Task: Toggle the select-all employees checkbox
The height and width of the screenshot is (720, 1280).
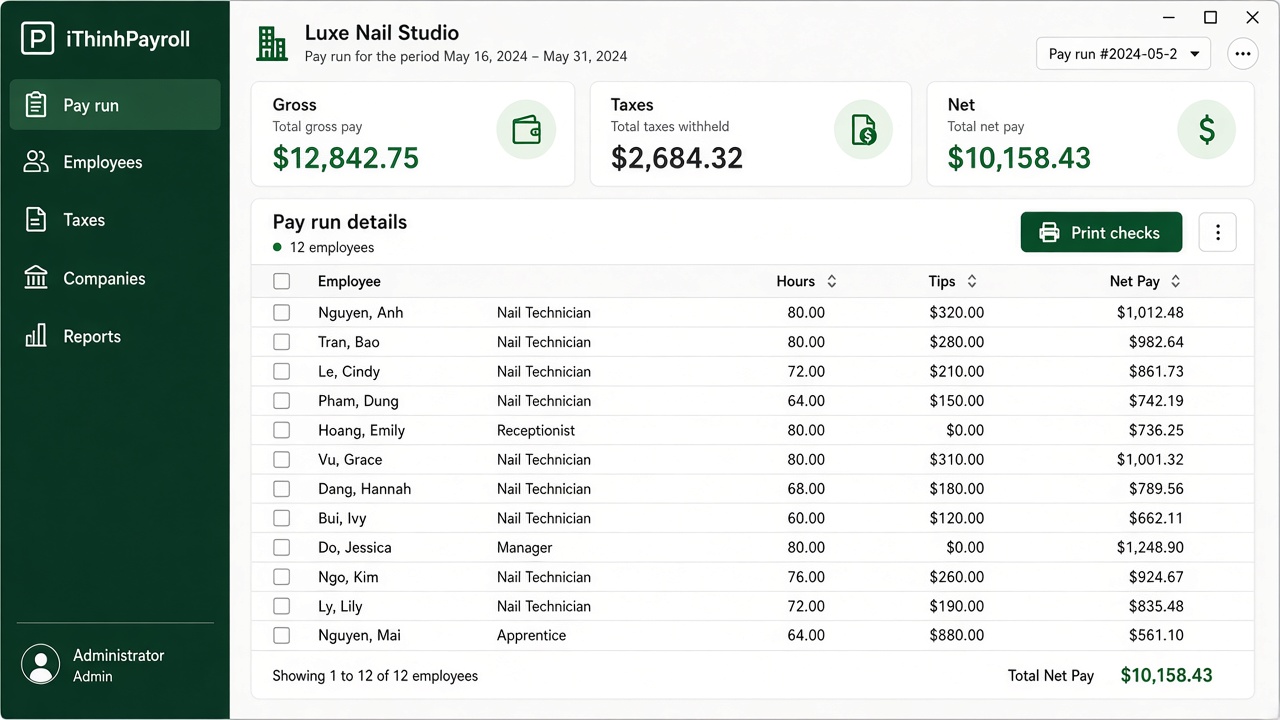Action: click(x=282, y=282)
